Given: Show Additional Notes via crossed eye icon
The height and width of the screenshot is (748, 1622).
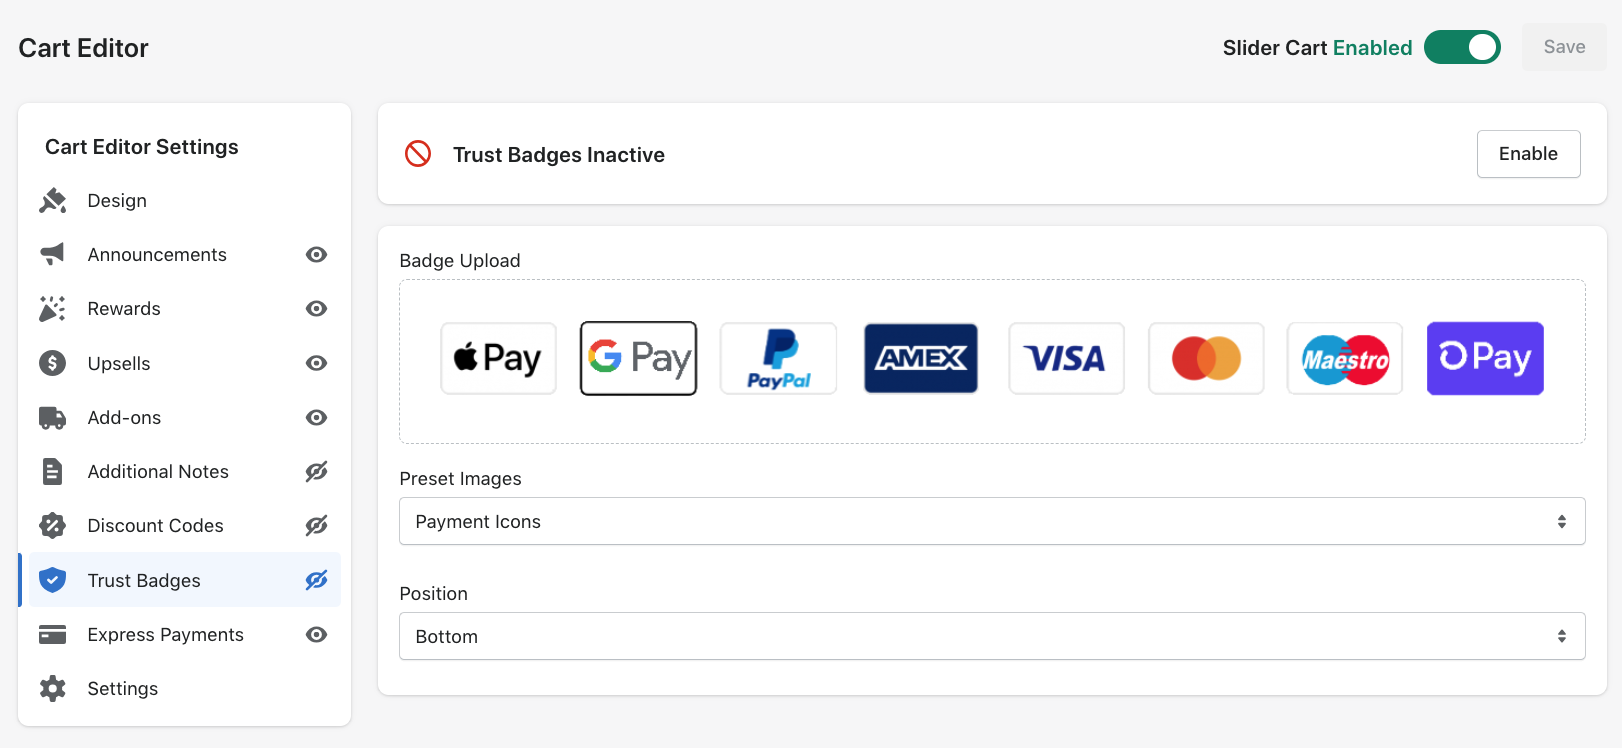Looking at the screenshot, I should pos(317,472).
